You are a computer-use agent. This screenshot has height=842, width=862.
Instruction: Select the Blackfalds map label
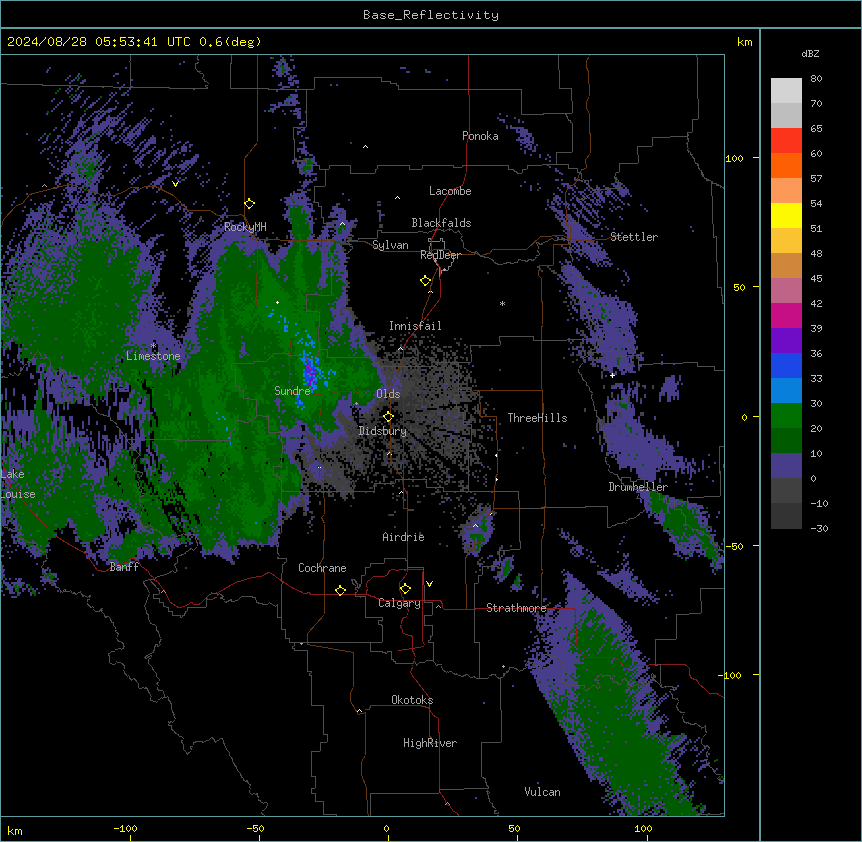pos(441,223)
